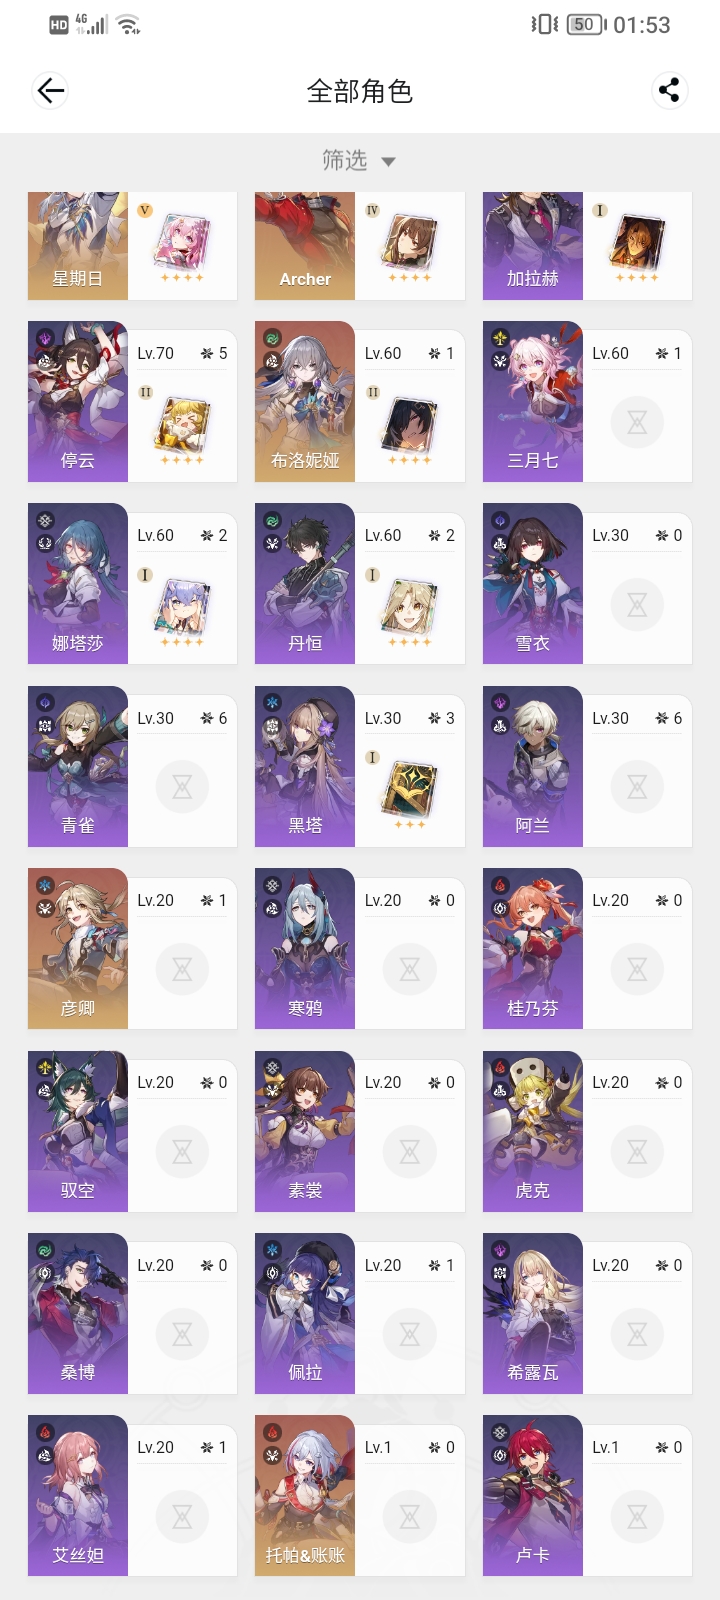Tap Archer's equipped light cone icon
The width and height of the screenshot is (720, 1600).
click(x=409, y=242)
